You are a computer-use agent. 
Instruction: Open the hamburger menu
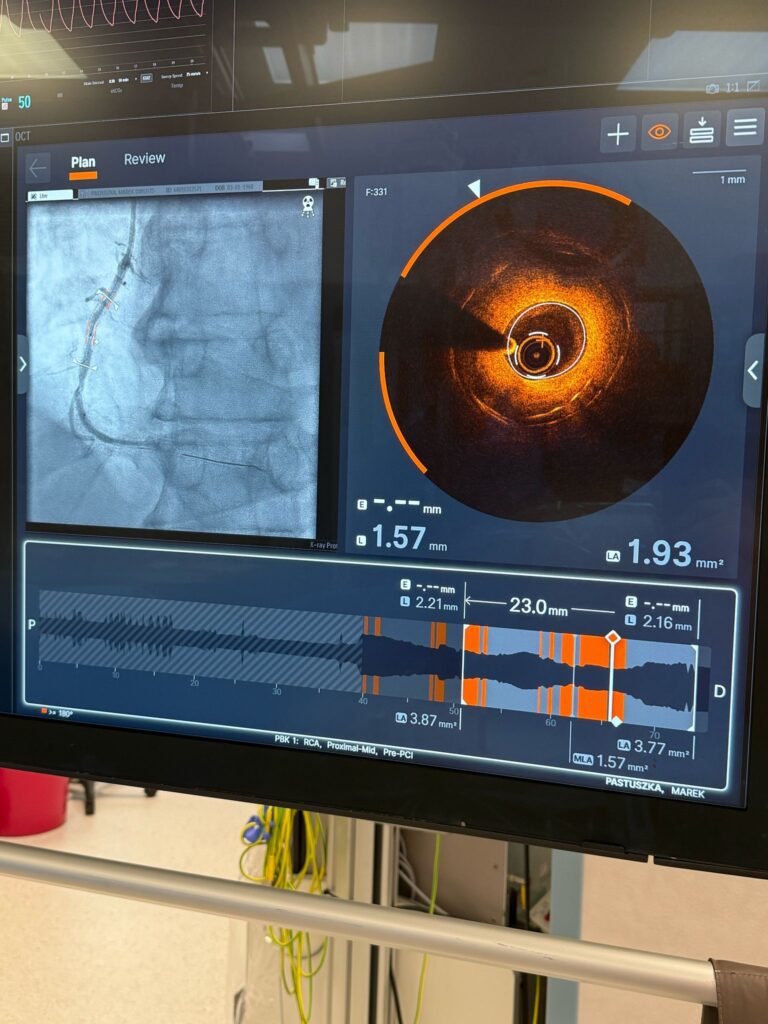pyautogui.click(x=744, y=127)
